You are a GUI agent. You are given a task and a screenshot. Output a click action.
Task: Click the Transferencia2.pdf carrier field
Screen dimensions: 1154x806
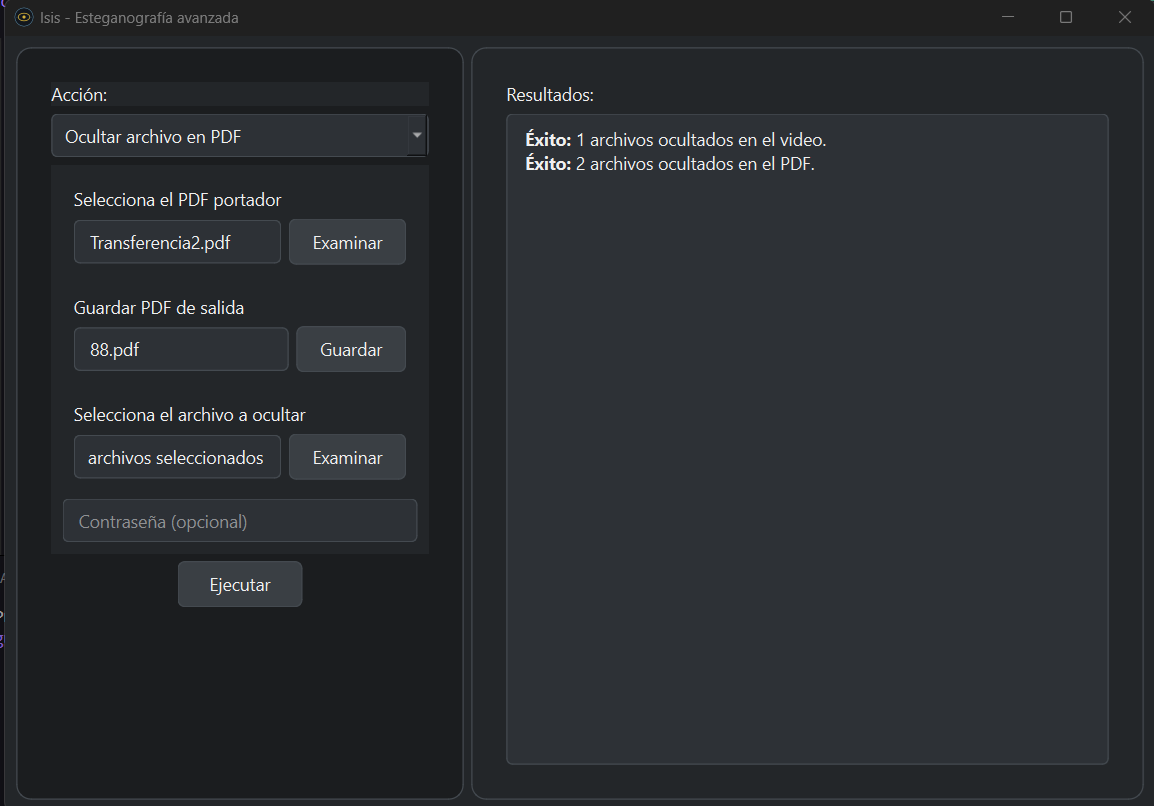click(x=177, y=242)
